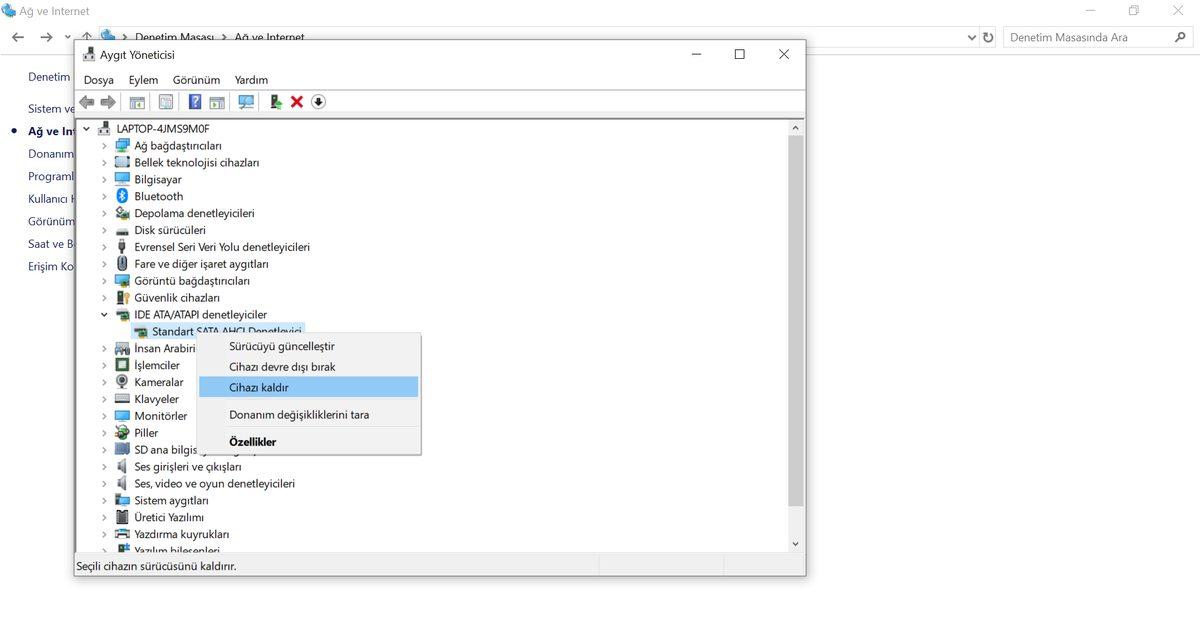Click the Denetim Masasında Ara search box
Screen dimensions: 1200x632
[1090, 37]
